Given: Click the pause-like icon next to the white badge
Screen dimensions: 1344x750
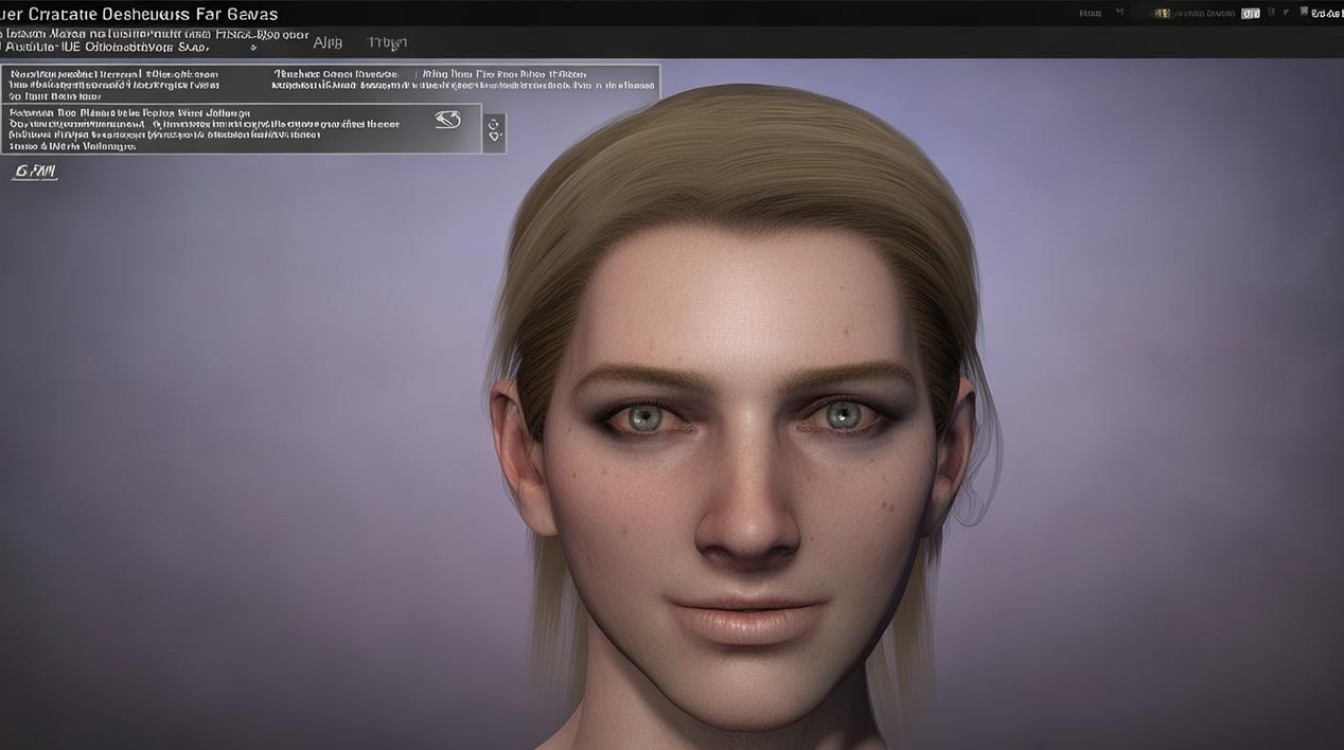Looking at the screenshot, I should tap(1271, 12).
